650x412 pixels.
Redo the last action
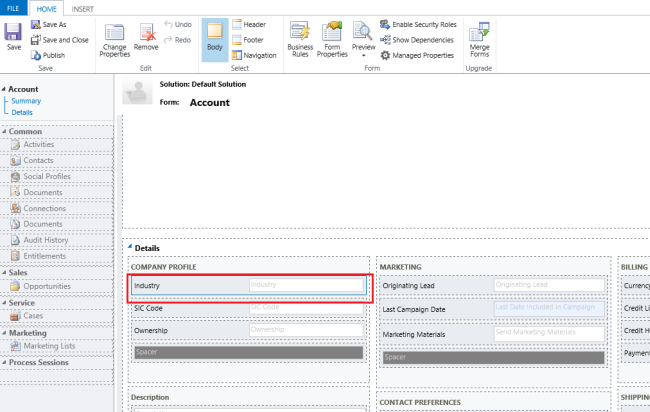(x=178, y=40)
